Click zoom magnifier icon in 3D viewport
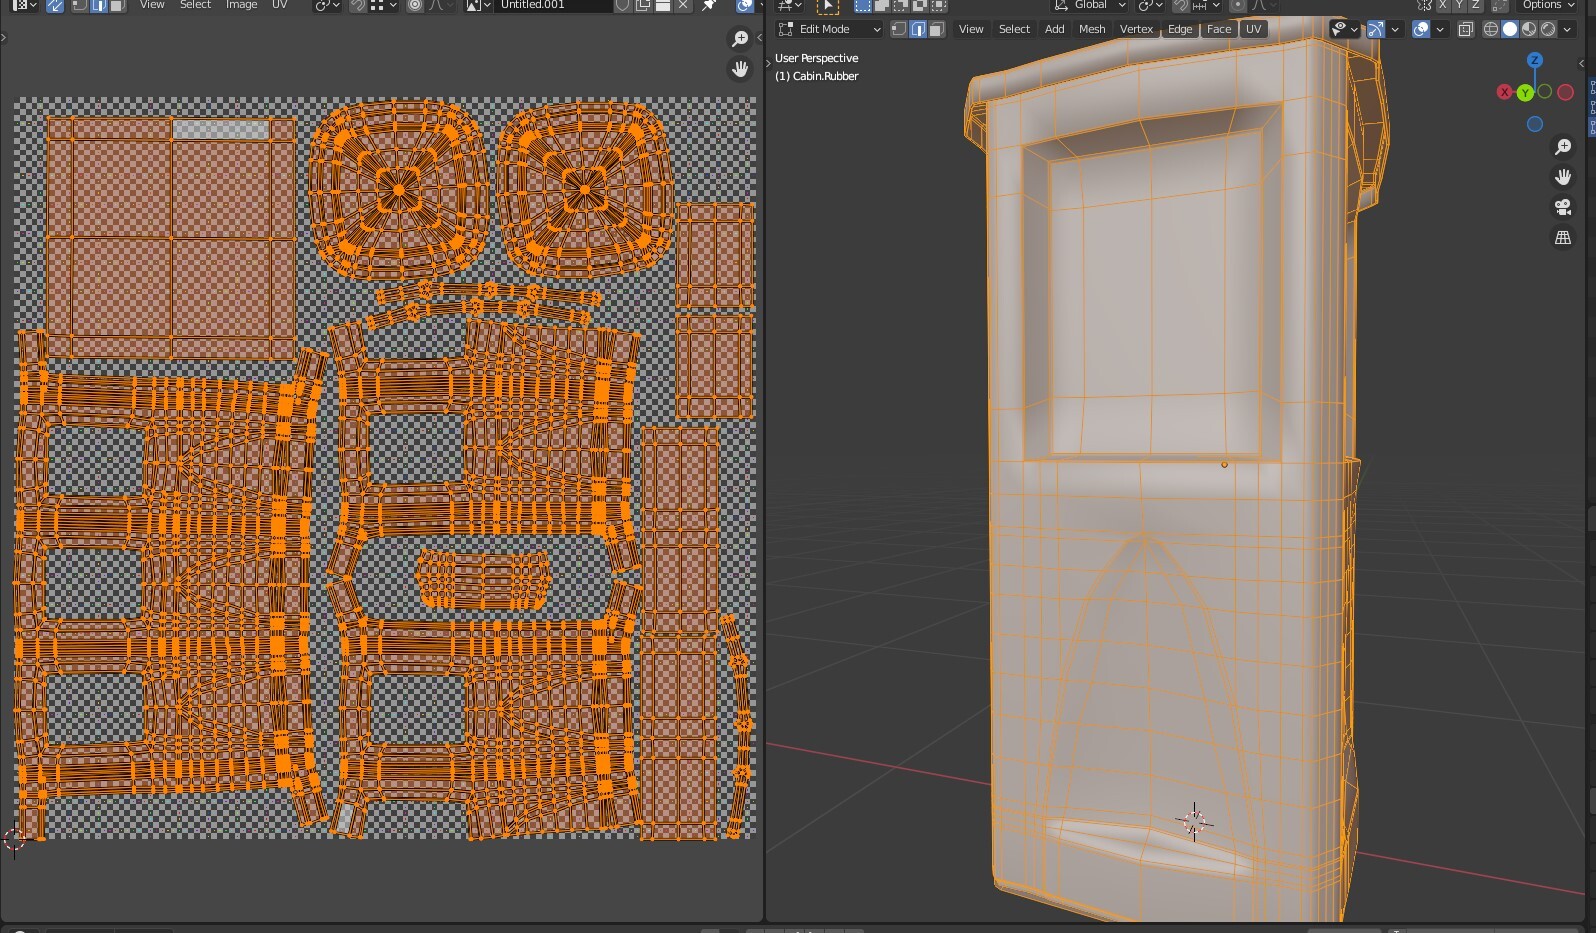The image size is (1596, 933). (x=1563, y=147)
